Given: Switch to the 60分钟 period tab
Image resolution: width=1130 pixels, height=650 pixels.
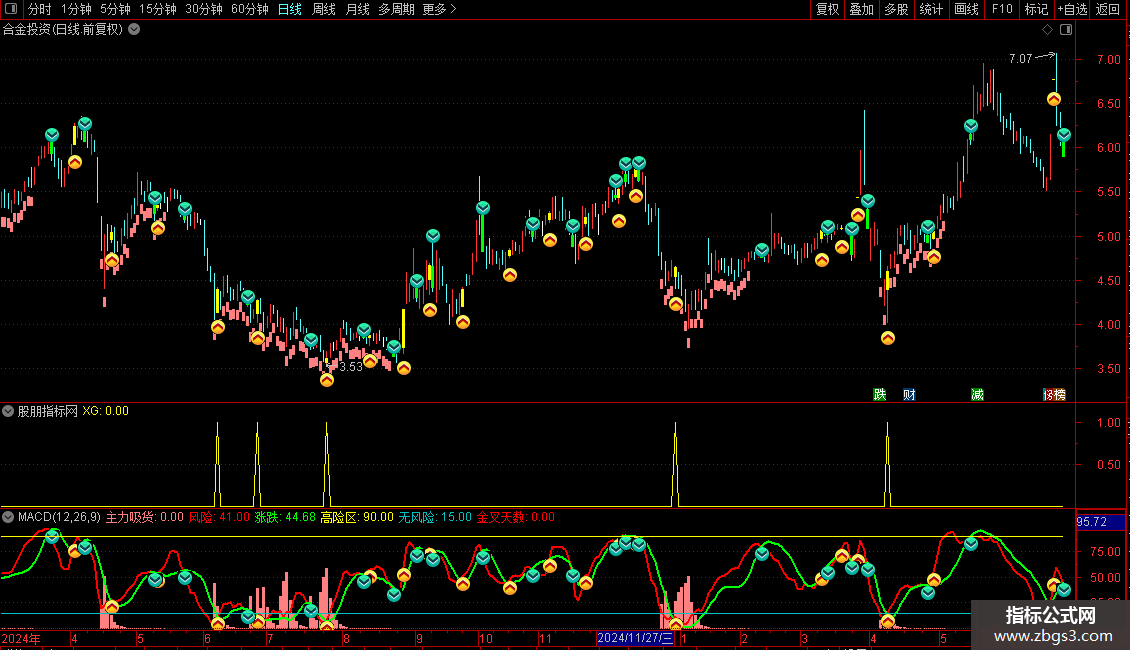Looking at the screenshot, I should (x=250, y=9).
